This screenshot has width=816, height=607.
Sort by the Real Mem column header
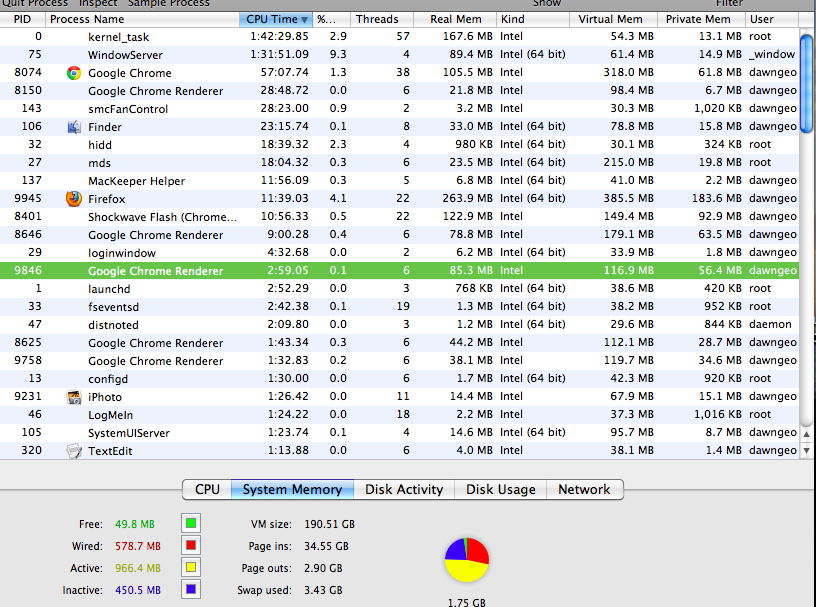click(455, 19)
